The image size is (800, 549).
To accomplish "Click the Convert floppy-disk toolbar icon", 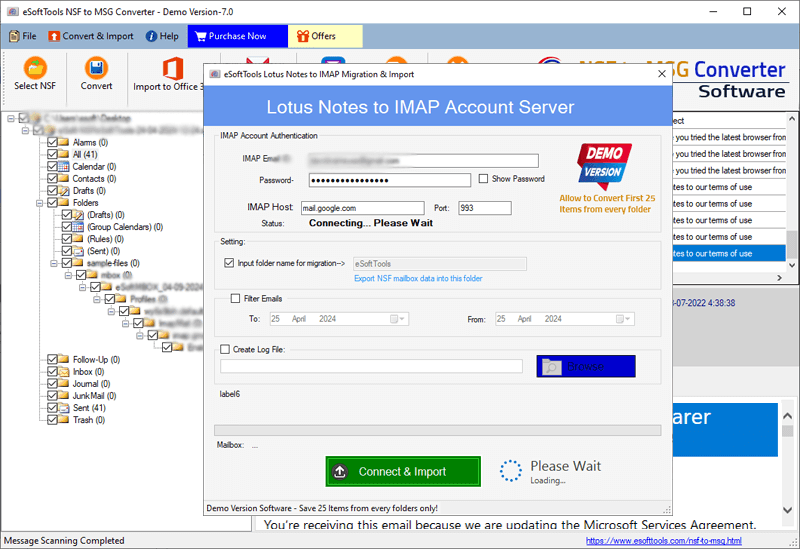I will pos(96,68).
